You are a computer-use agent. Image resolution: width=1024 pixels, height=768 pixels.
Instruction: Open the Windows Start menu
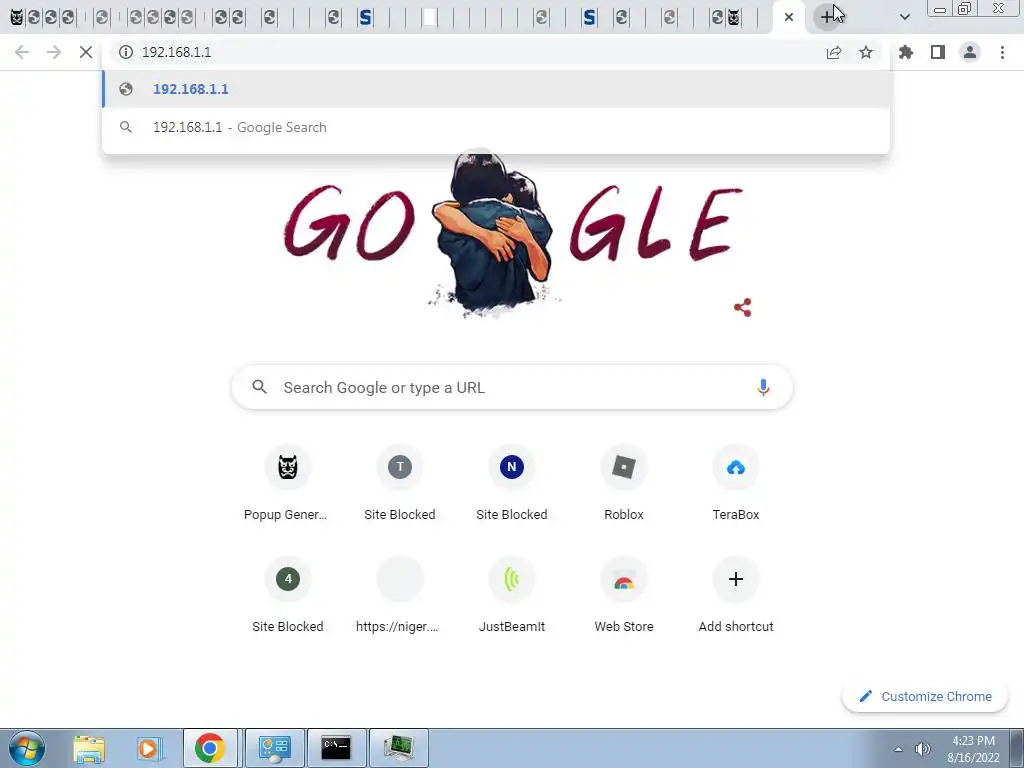tap(26, 748)
